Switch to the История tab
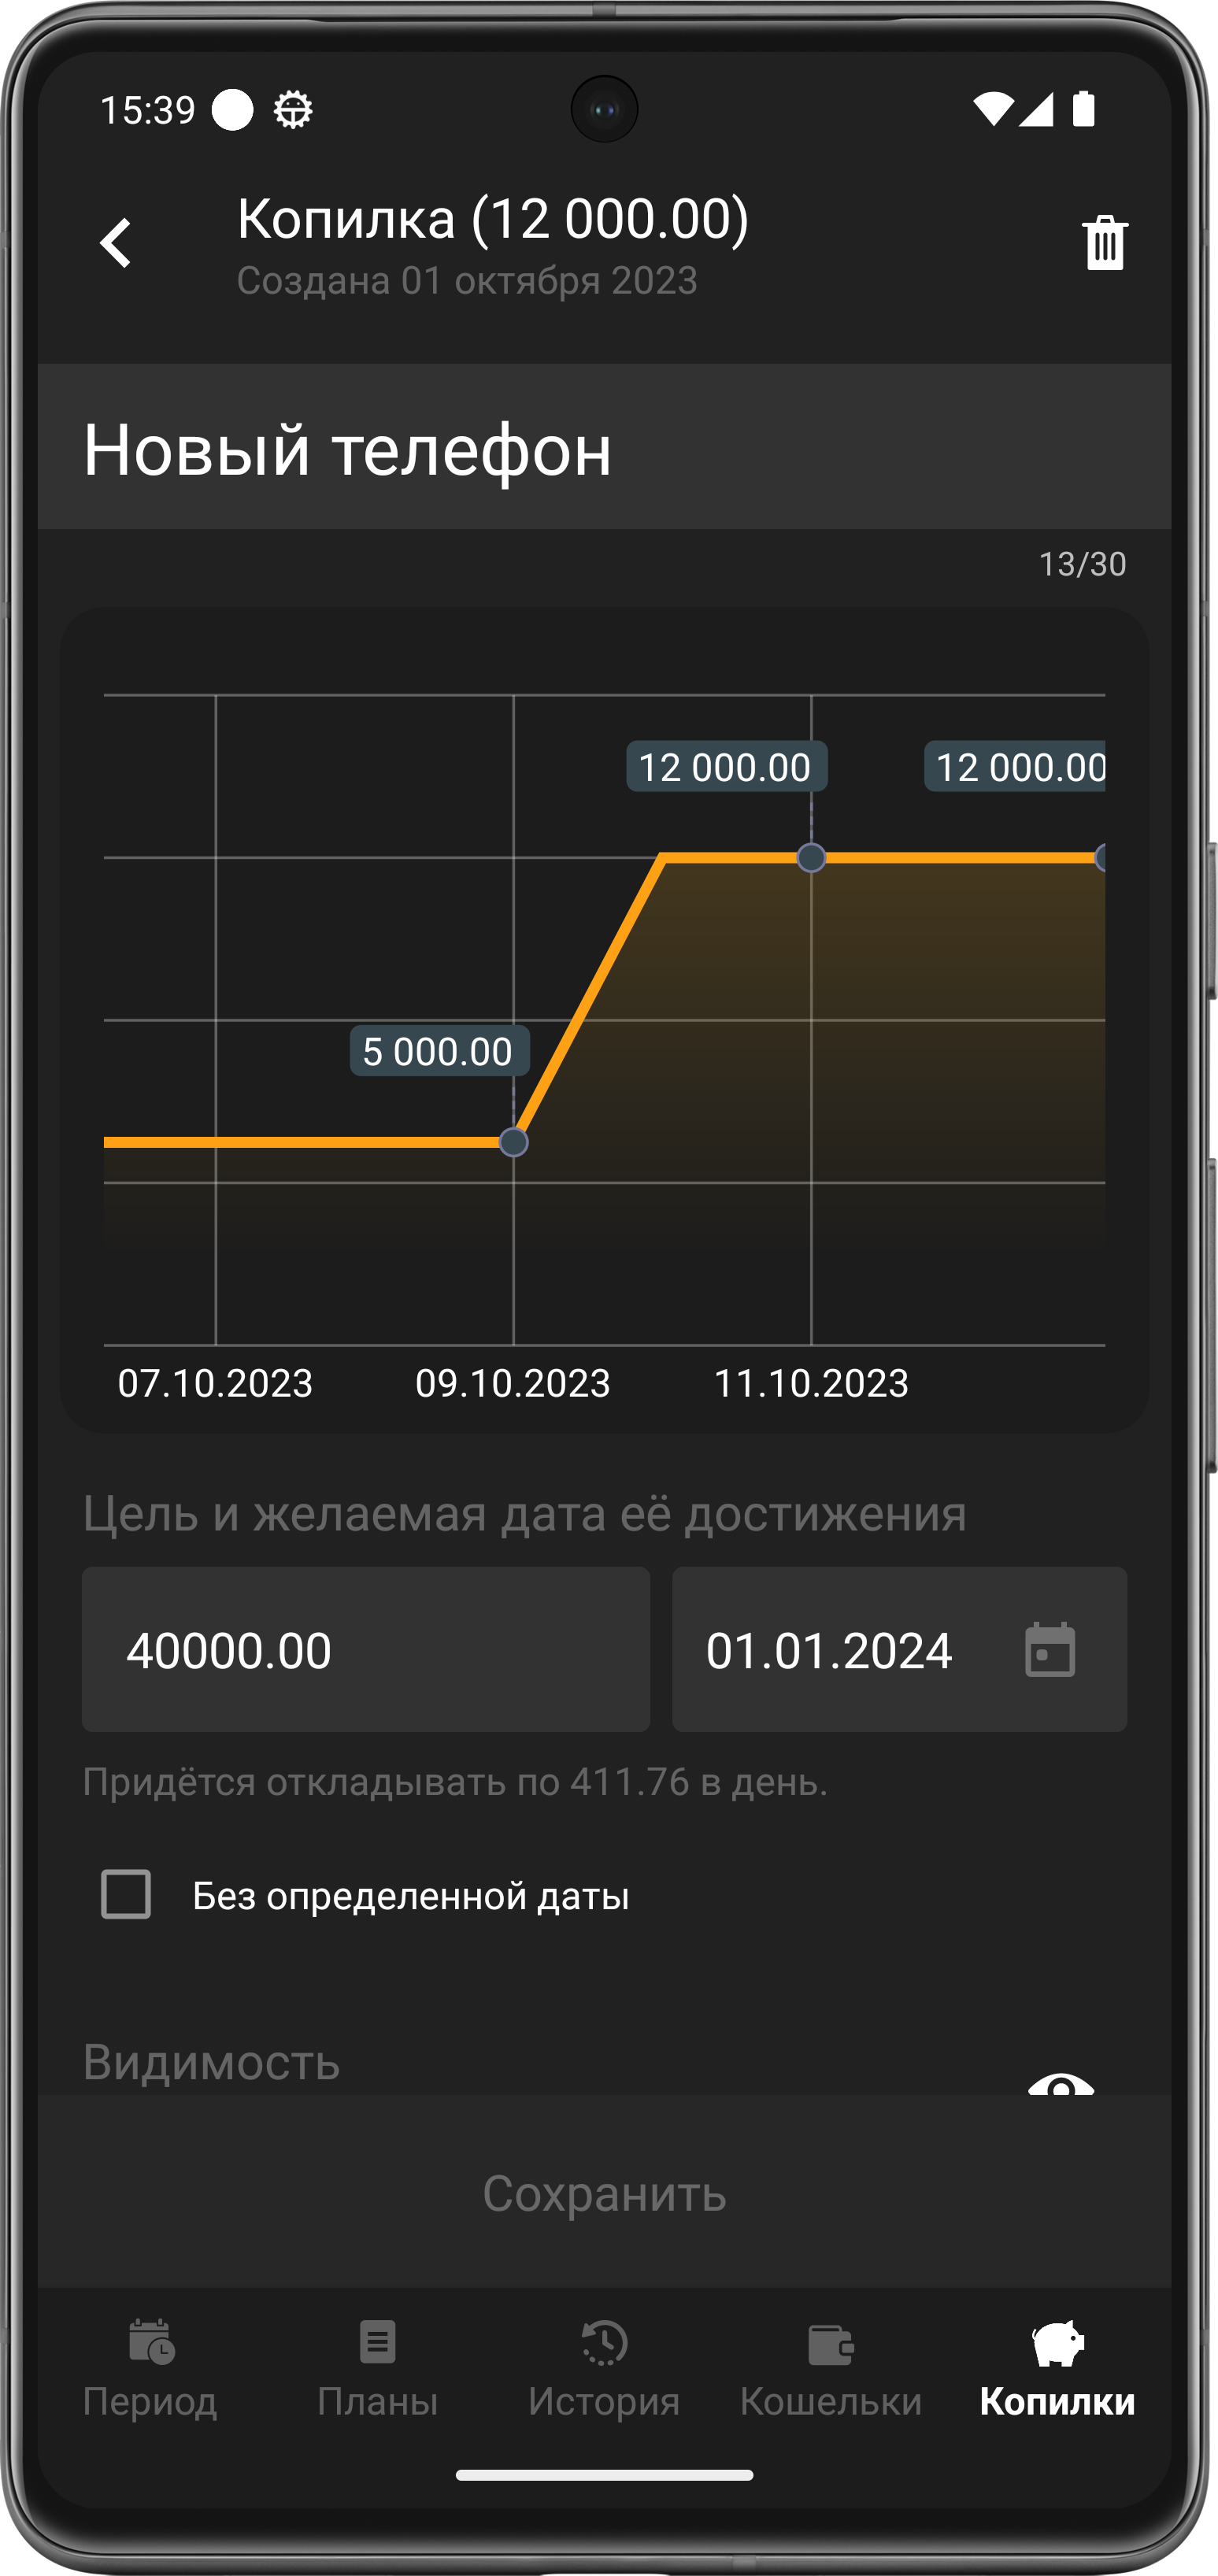Image resolution: width=1218 pixels, height=2576 pixels. pos(604,2366)
